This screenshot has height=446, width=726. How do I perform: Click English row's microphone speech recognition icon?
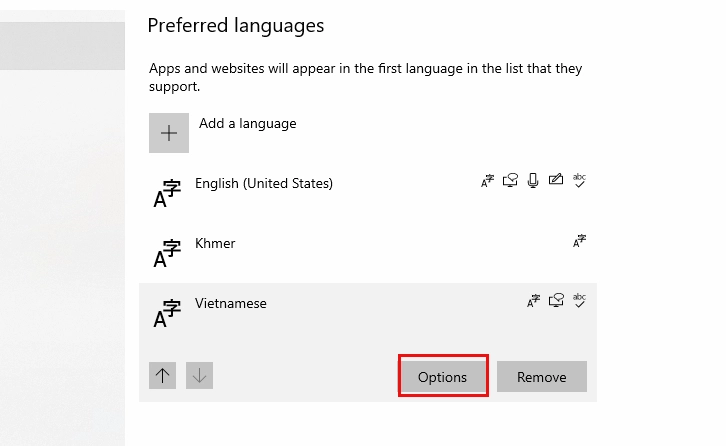tap(533, 181)
